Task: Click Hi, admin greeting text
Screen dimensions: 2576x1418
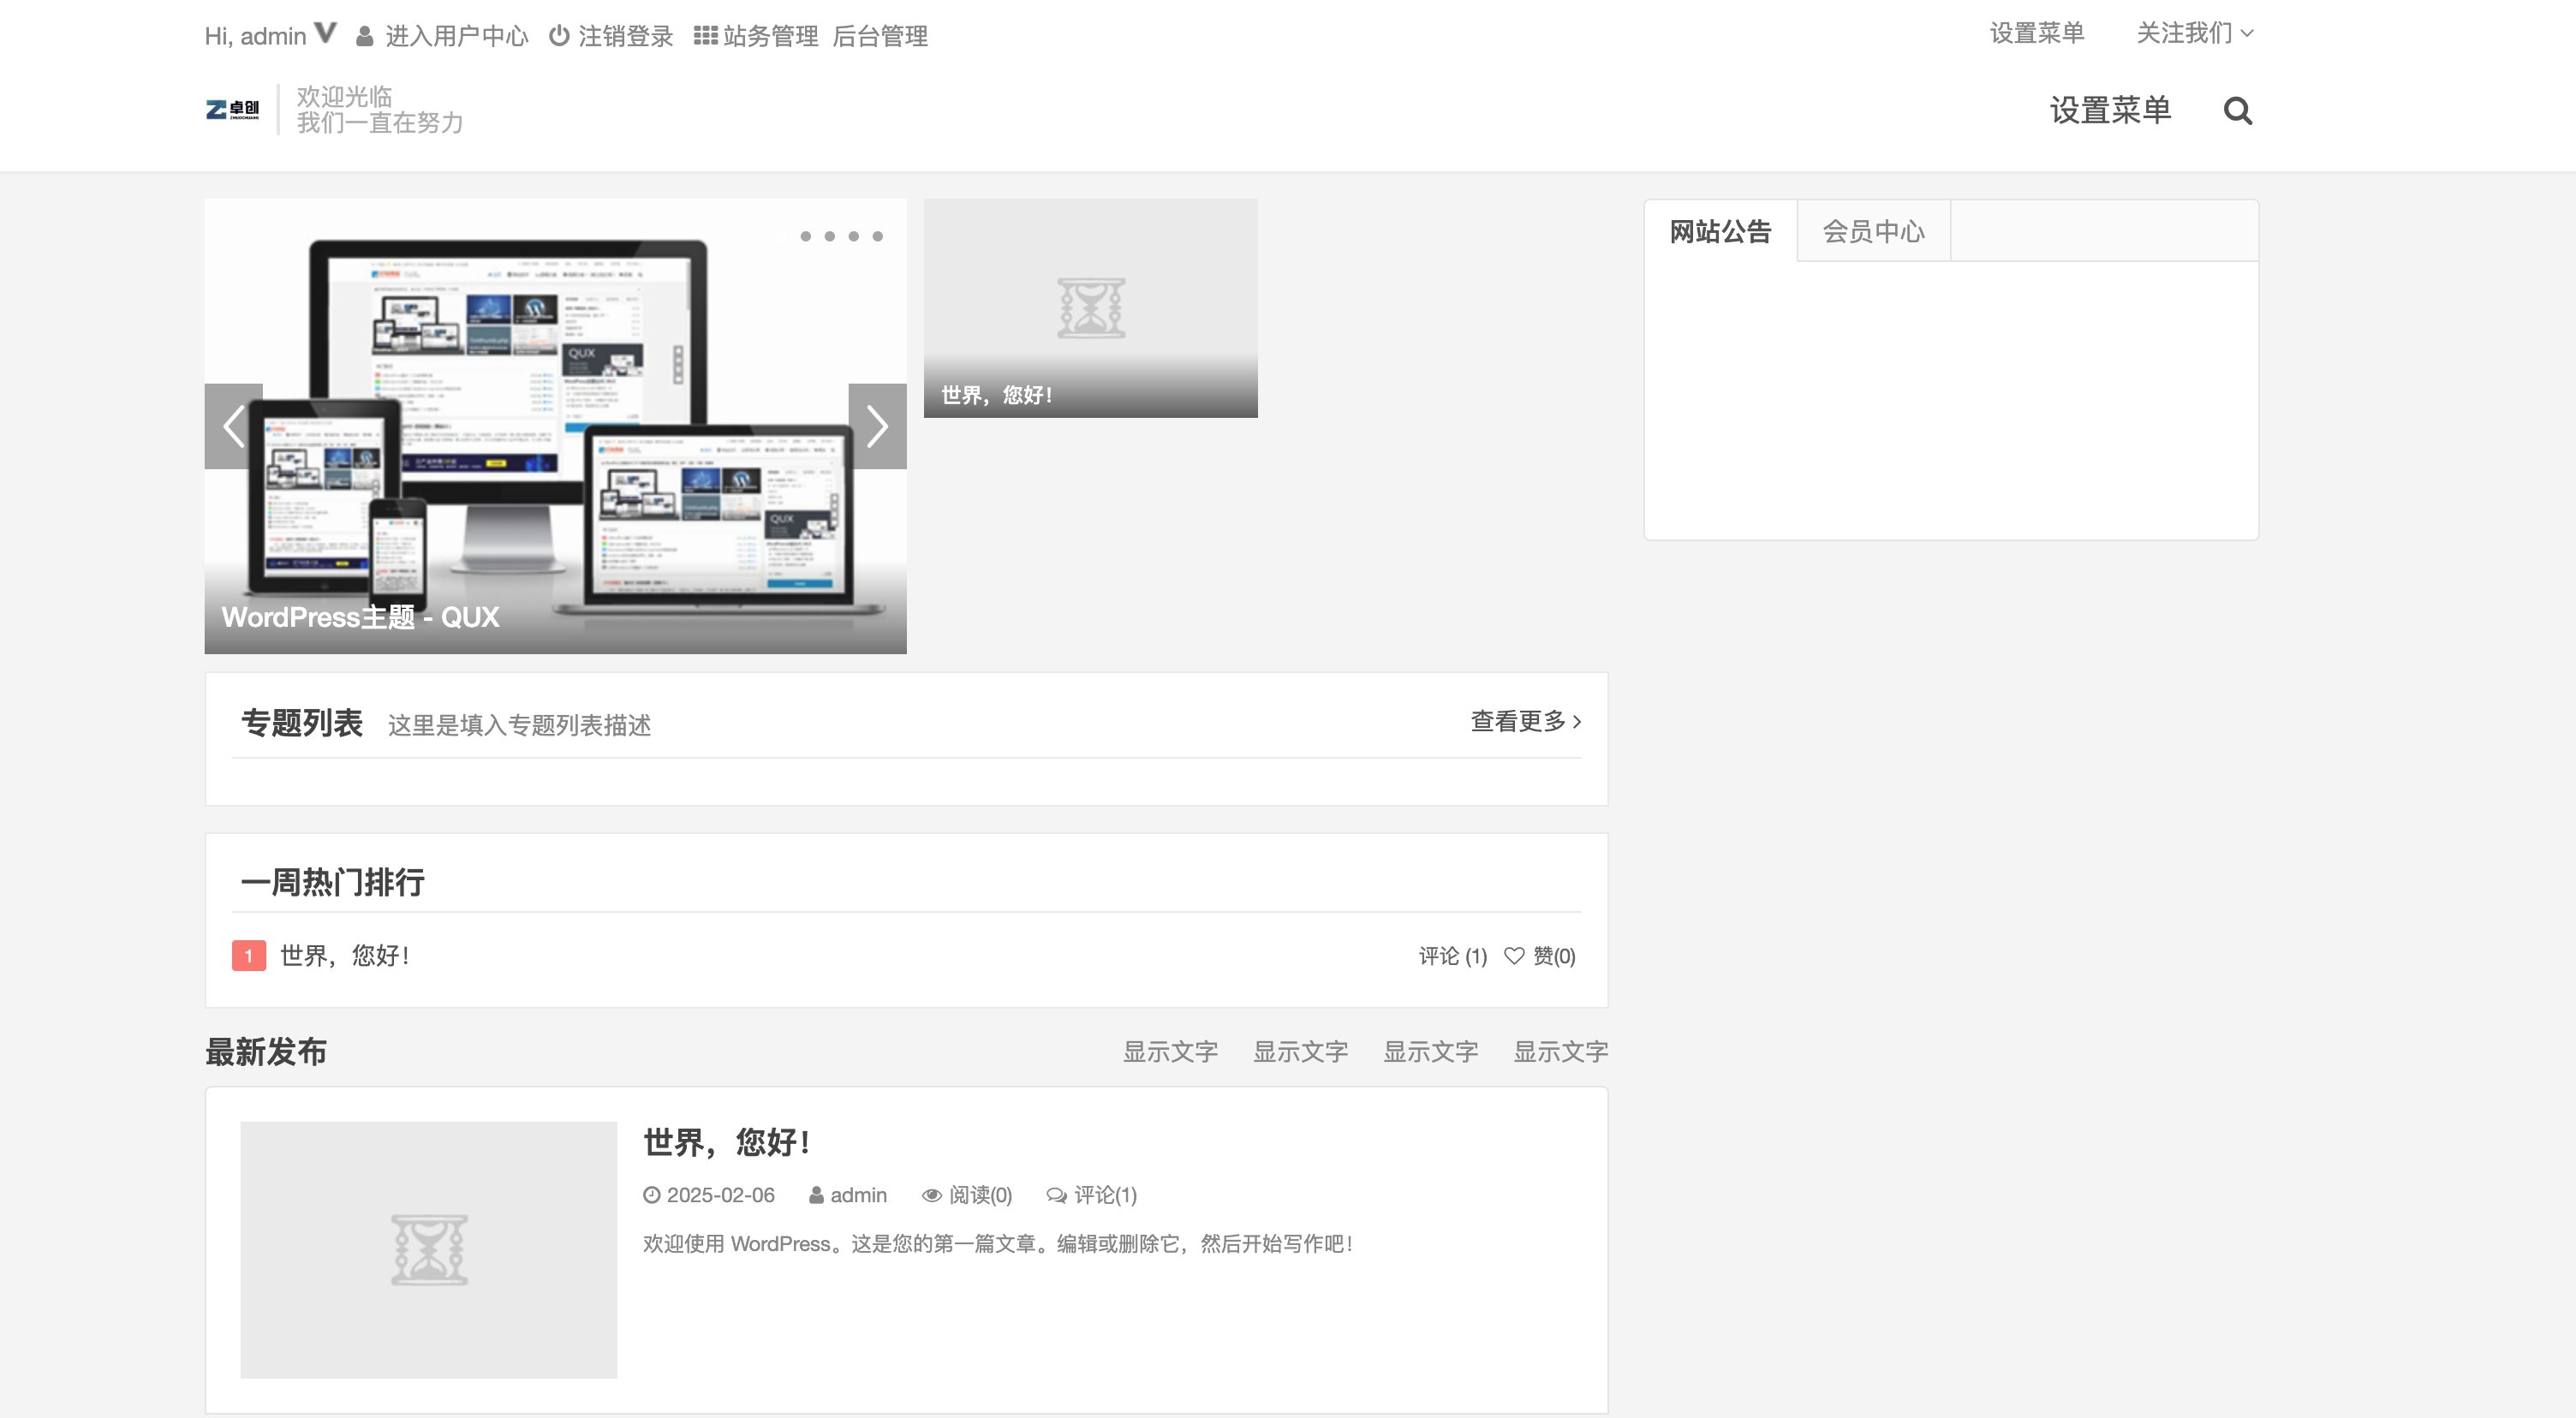Action: tap(255, 36)
